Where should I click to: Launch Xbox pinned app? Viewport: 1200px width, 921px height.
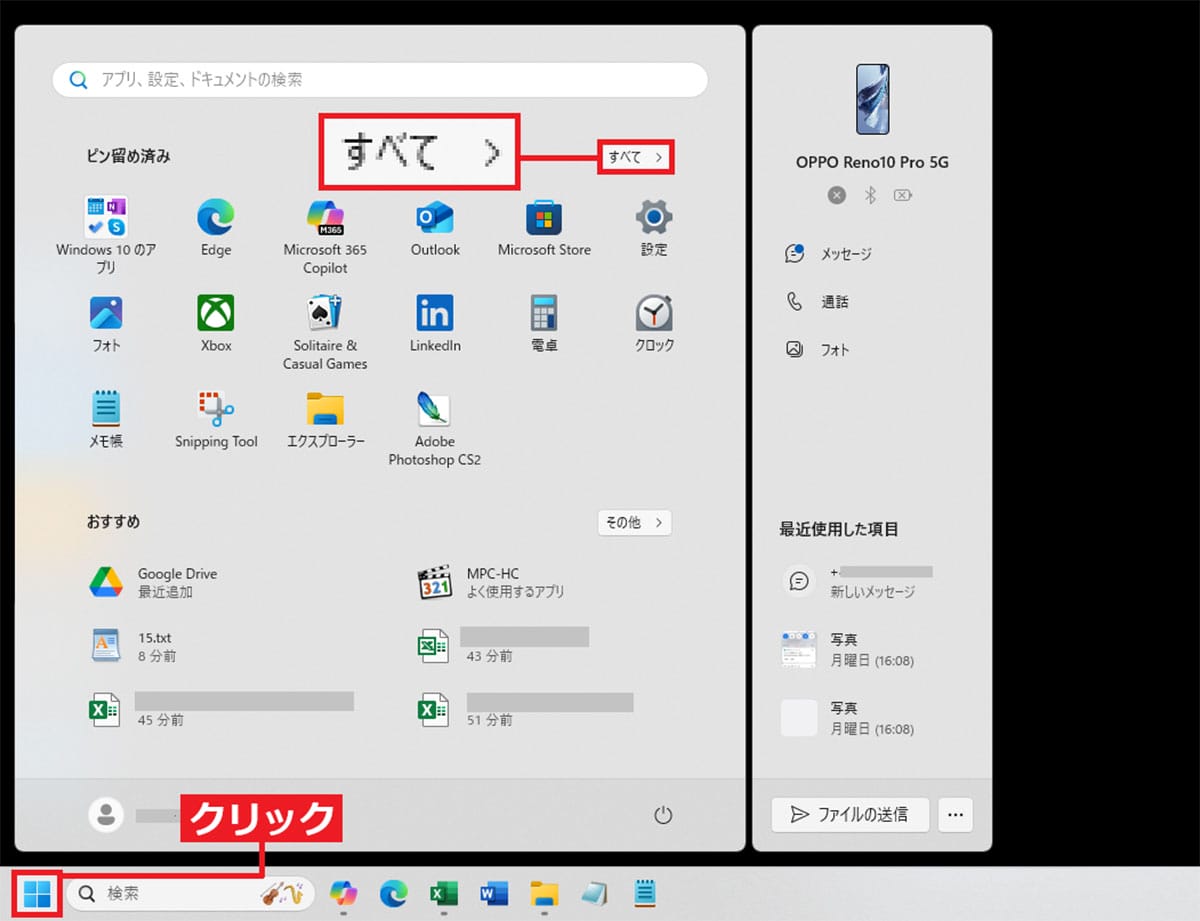coord(216,313)
